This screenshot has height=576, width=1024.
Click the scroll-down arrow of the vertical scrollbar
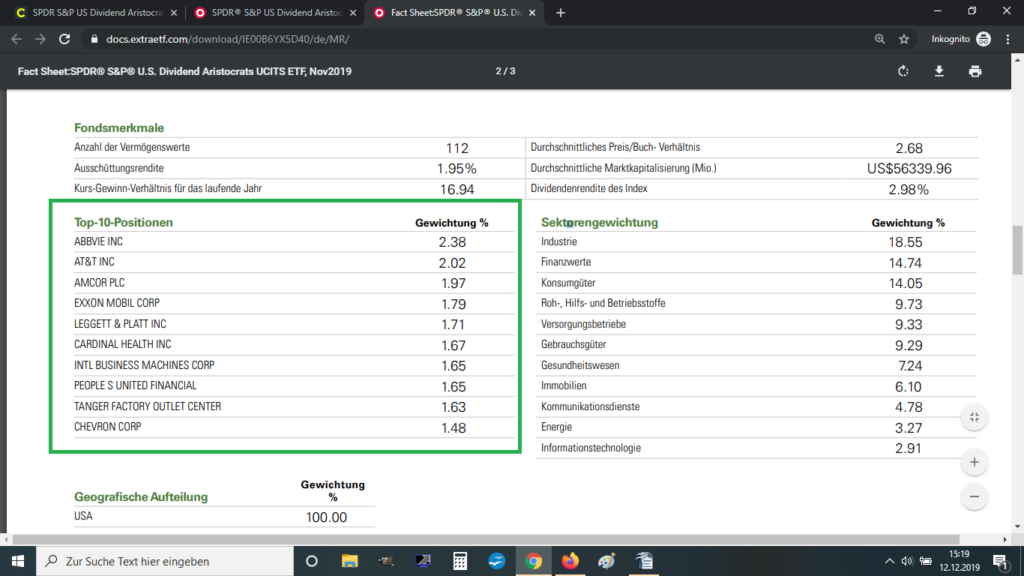(x=1017, y=526)
